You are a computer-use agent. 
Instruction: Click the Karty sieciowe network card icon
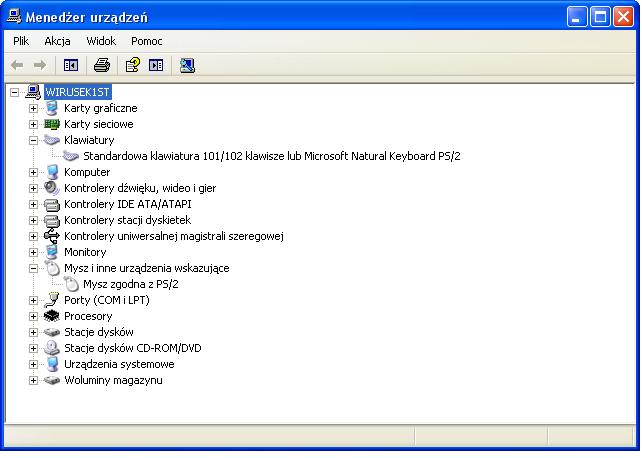tap(52, 124)
